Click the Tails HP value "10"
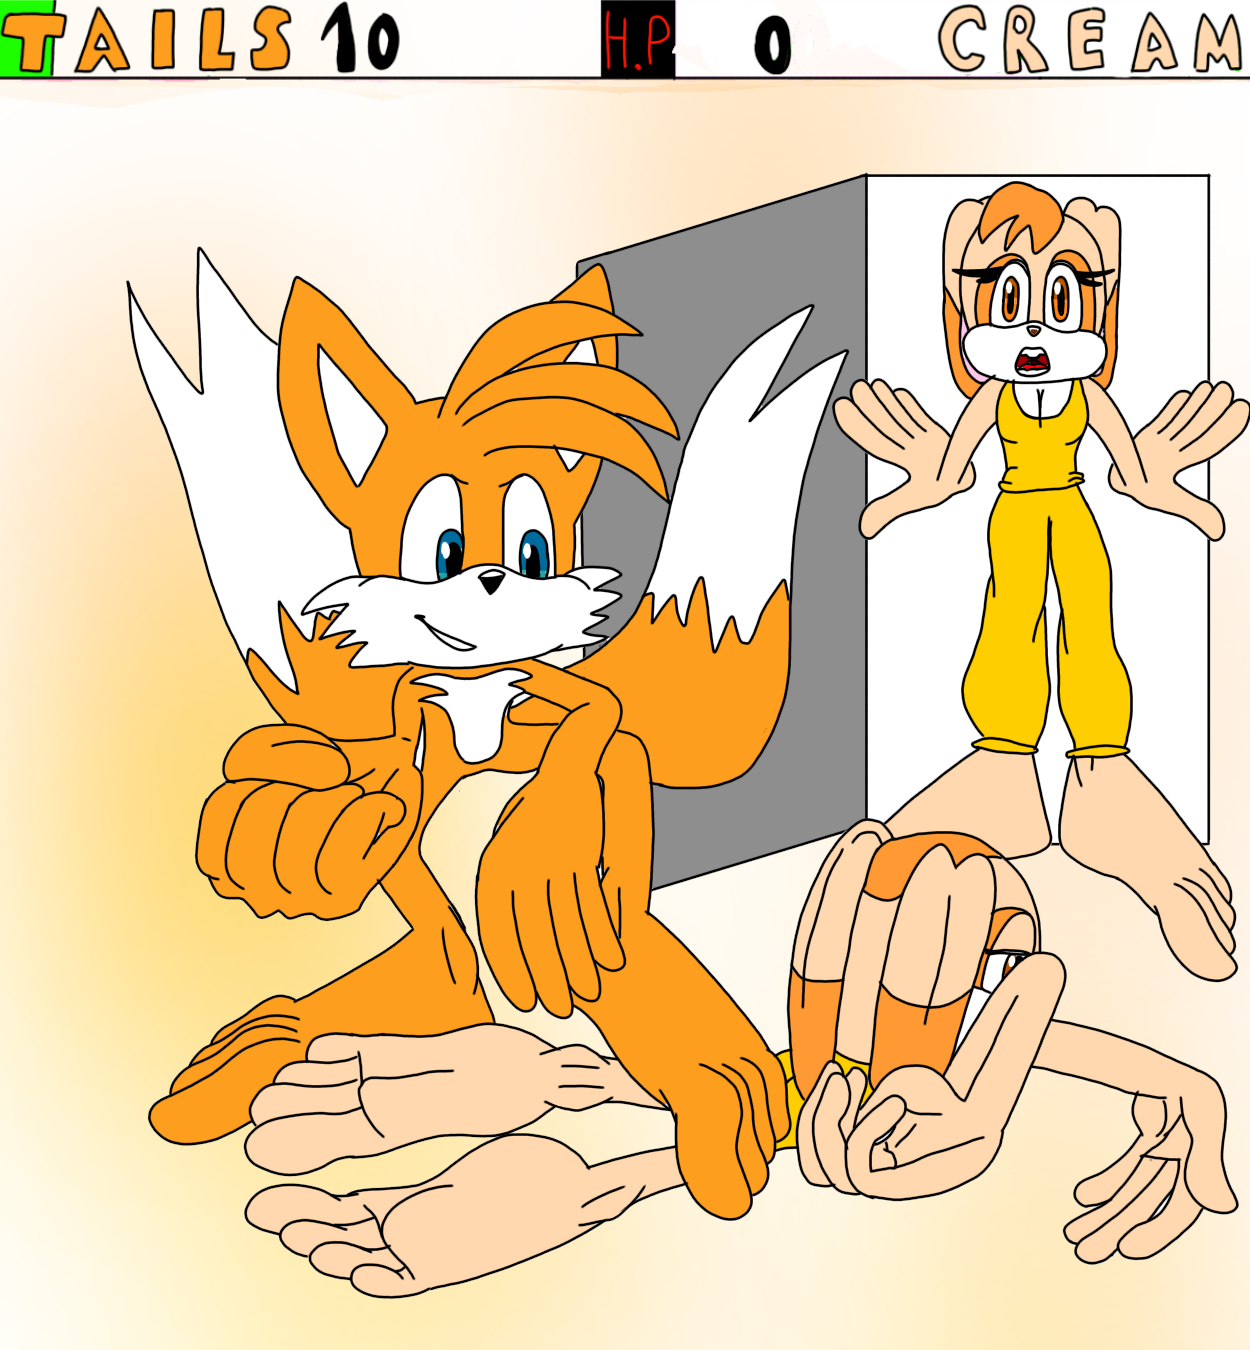This screenshot has width=1250, height=1350. 360,40
